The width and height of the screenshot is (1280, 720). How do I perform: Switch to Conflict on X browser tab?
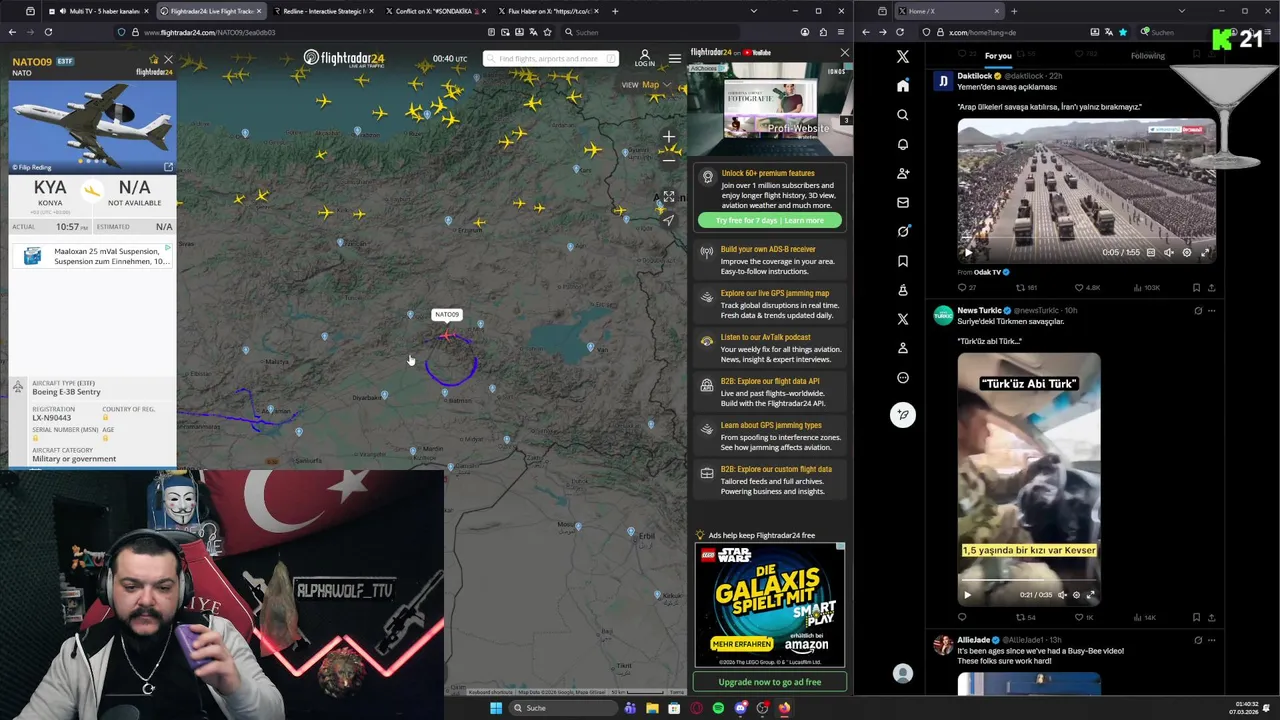tap(436, 11)
